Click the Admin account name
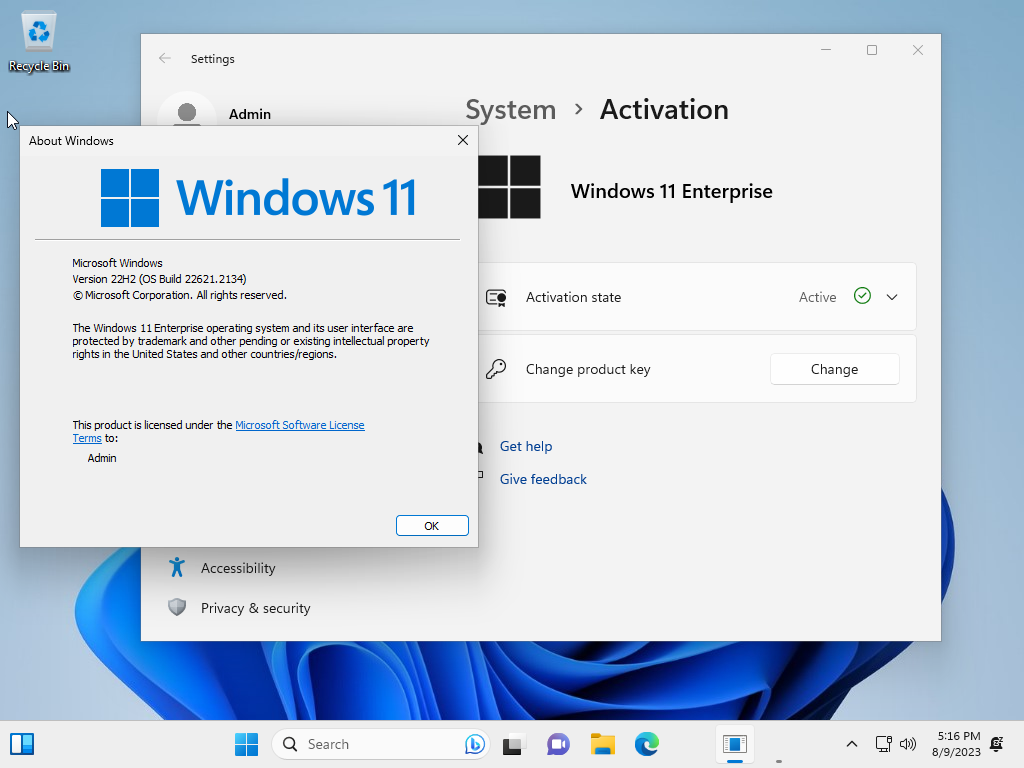 tap(249, 114)
